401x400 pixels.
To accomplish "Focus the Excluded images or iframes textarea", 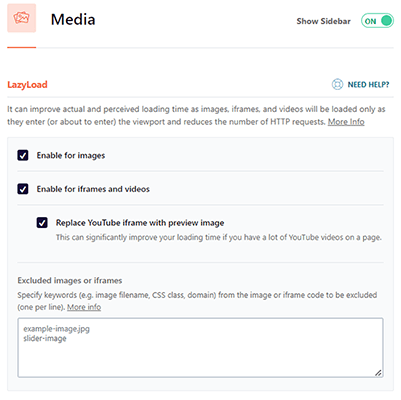I will 200,348.
